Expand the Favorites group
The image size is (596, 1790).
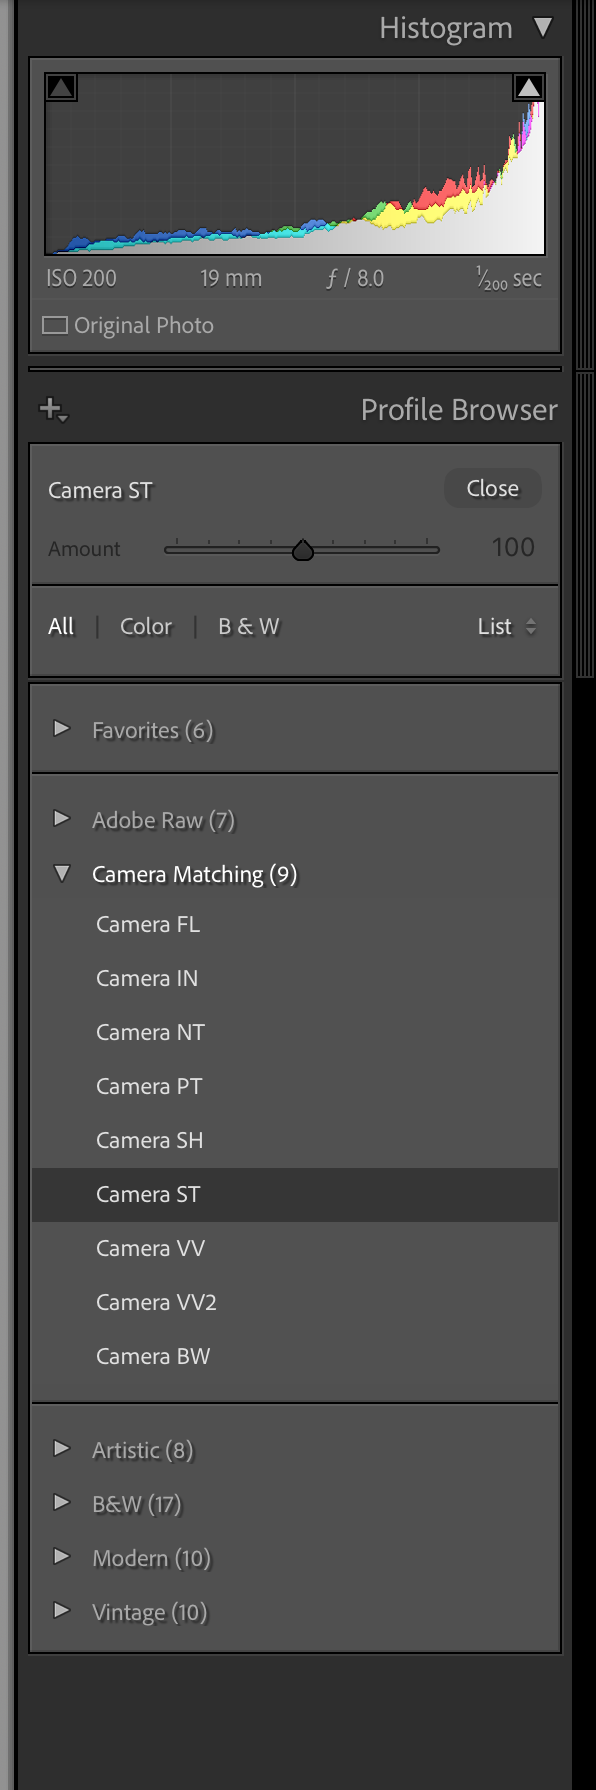(x=62, y=732)
